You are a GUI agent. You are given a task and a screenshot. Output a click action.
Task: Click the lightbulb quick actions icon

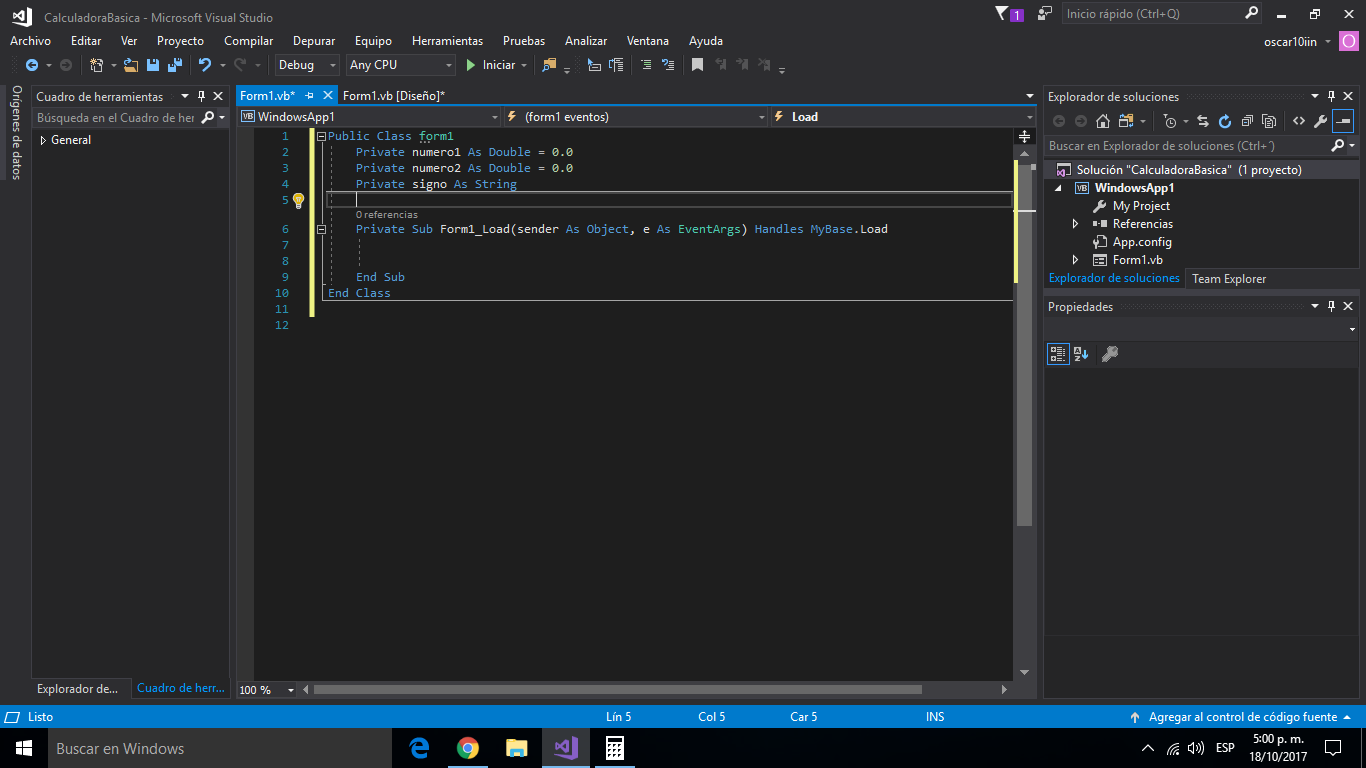coord(298,200)
